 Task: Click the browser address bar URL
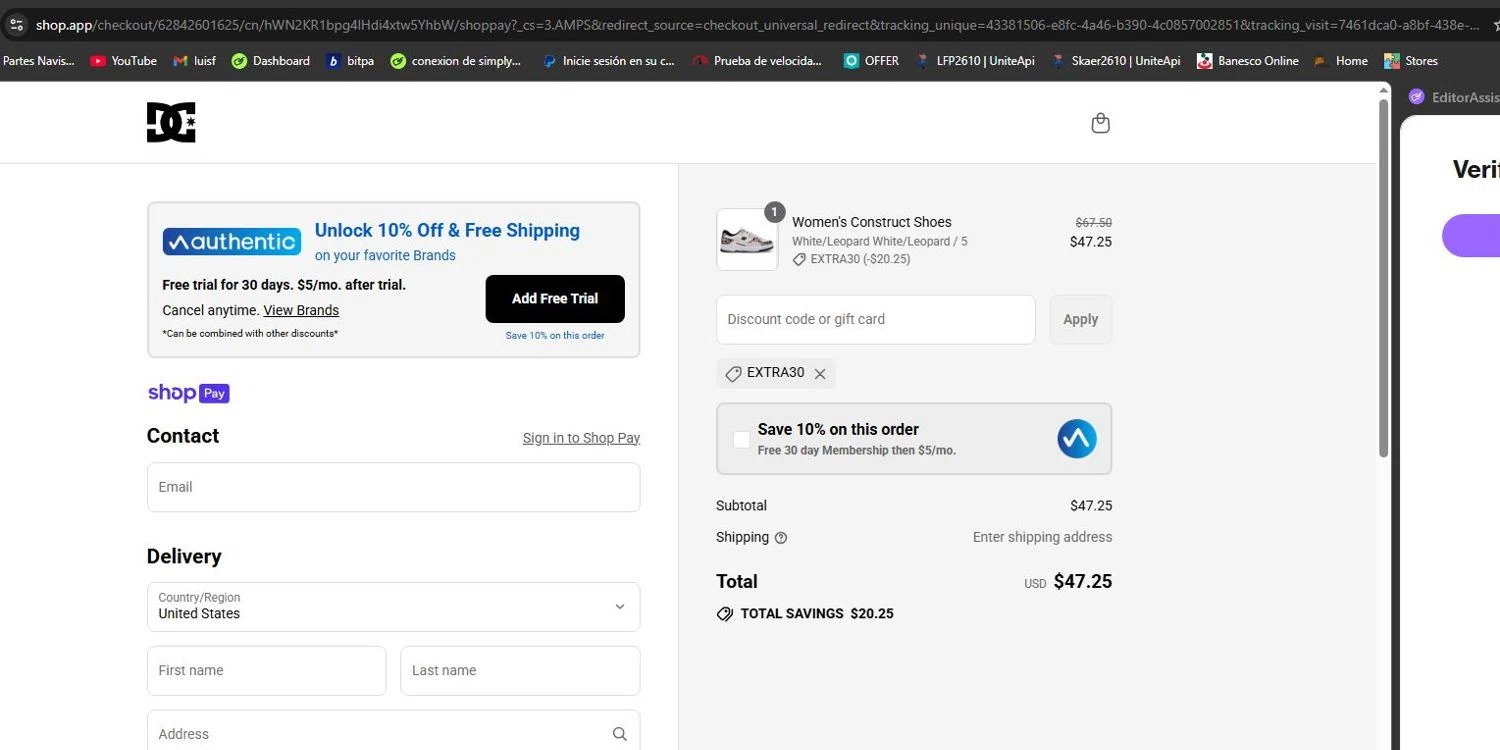click(757, 24)
